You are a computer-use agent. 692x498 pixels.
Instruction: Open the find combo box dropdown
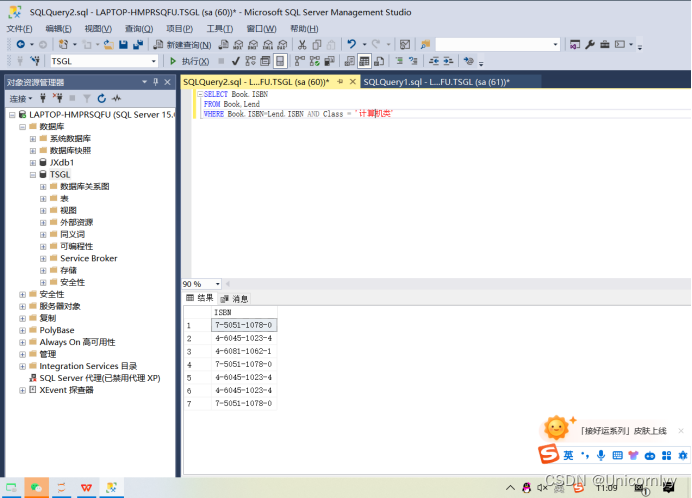click(555, 44)
